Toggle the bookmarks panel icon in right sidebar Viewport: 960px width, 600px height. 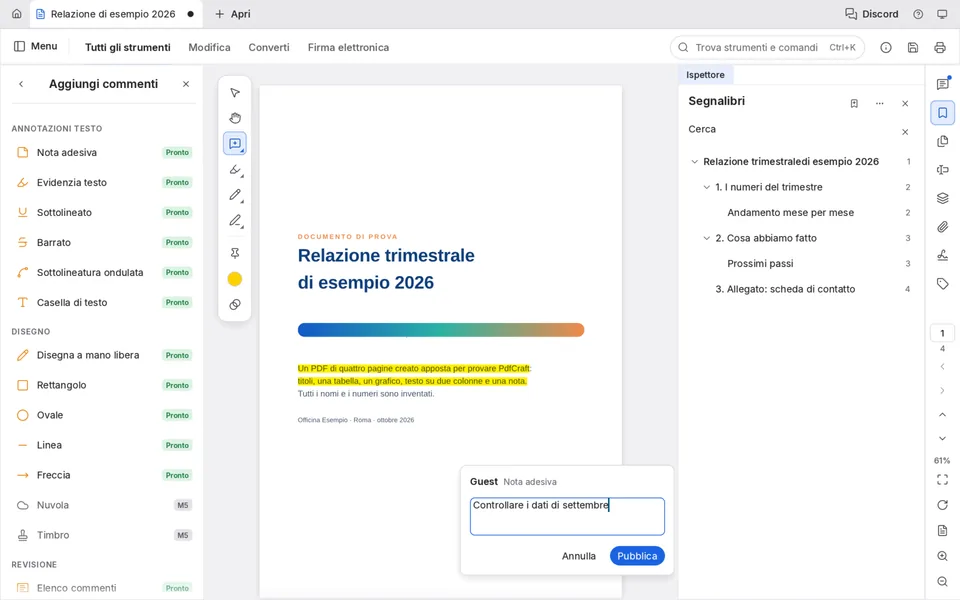pyautogui.click(x=942, y=113)
